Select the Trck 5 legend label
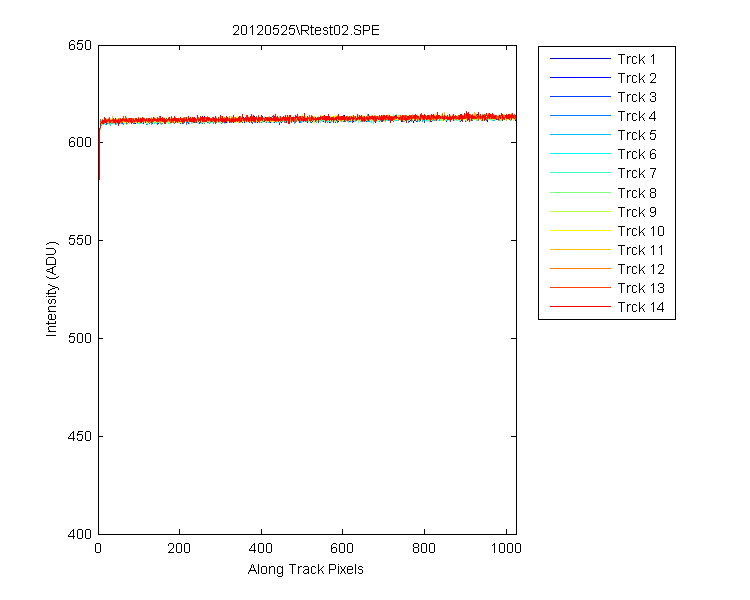The width and height of the screenshot is (750, 600). pos(637,135)
